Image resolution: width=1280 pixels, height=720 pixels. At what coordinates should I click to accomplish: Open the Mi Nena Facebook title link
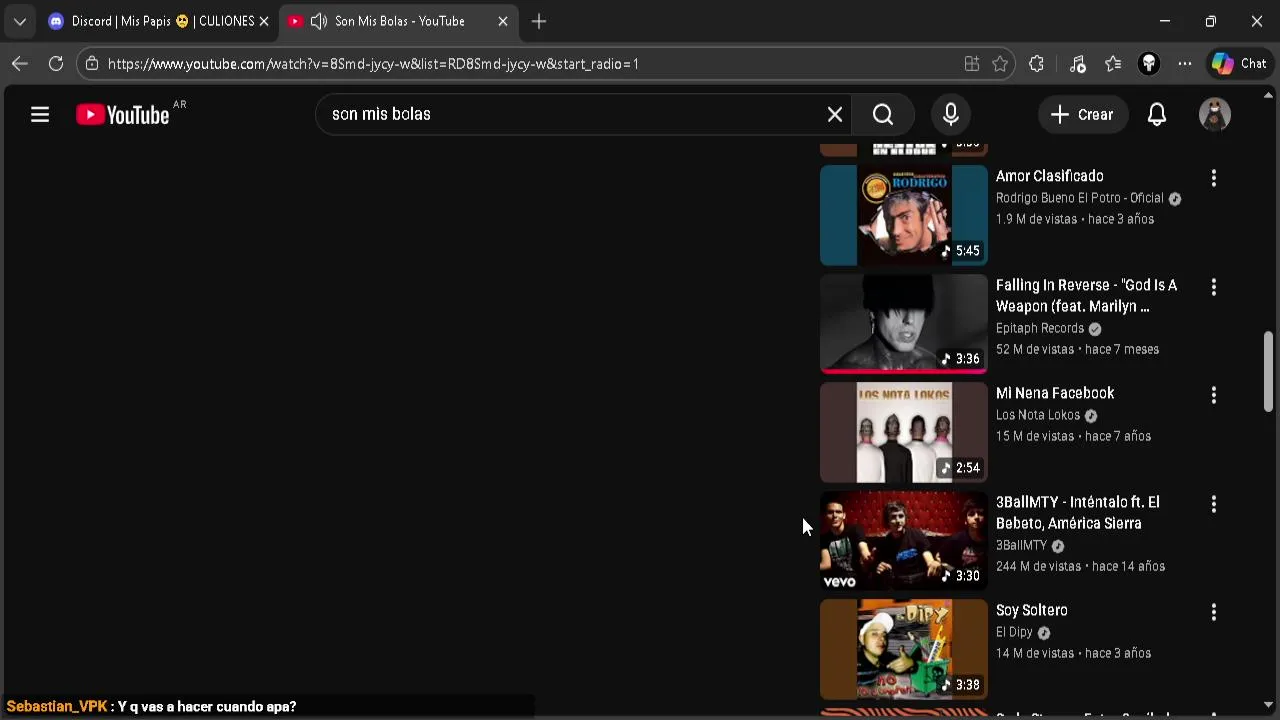[1055, 393]
